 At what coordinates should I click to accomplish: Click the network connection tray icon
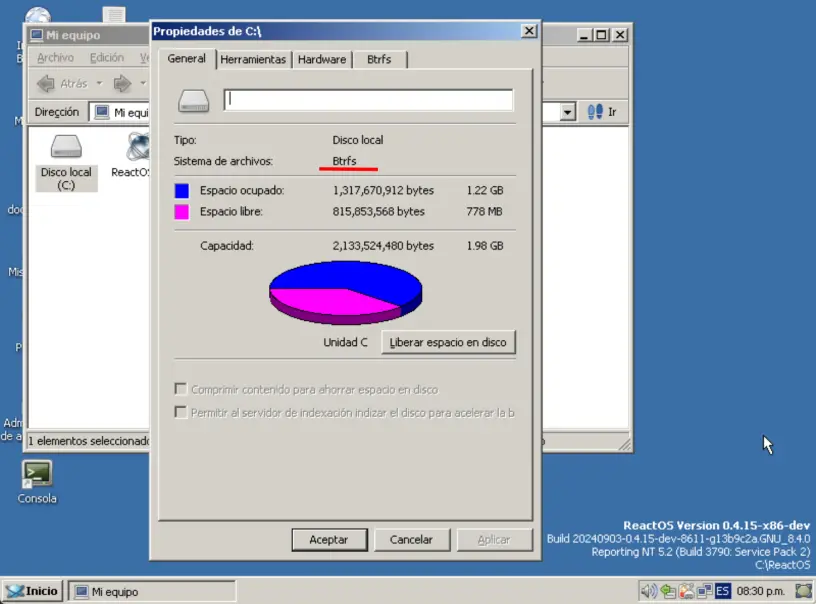(705, 591)
